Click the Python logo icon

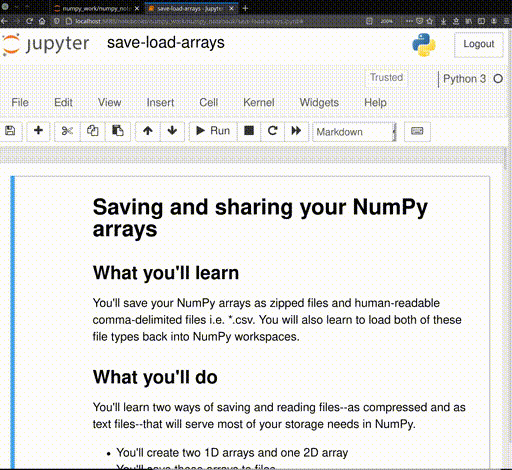point(424,45)
